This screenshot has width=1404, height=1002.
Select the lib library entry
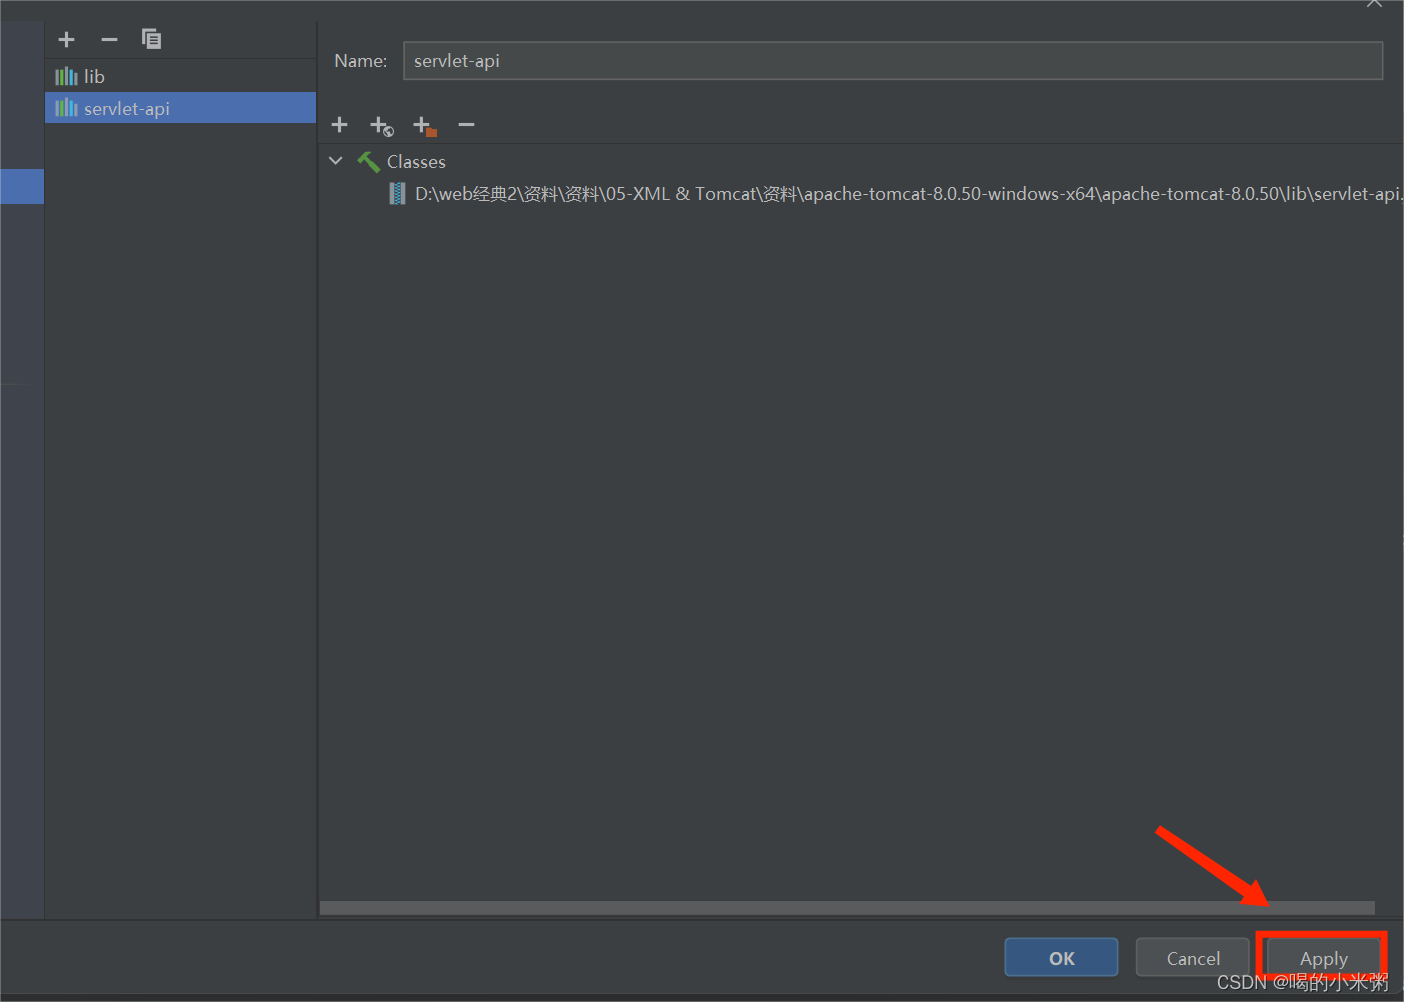tap(181, 76)
